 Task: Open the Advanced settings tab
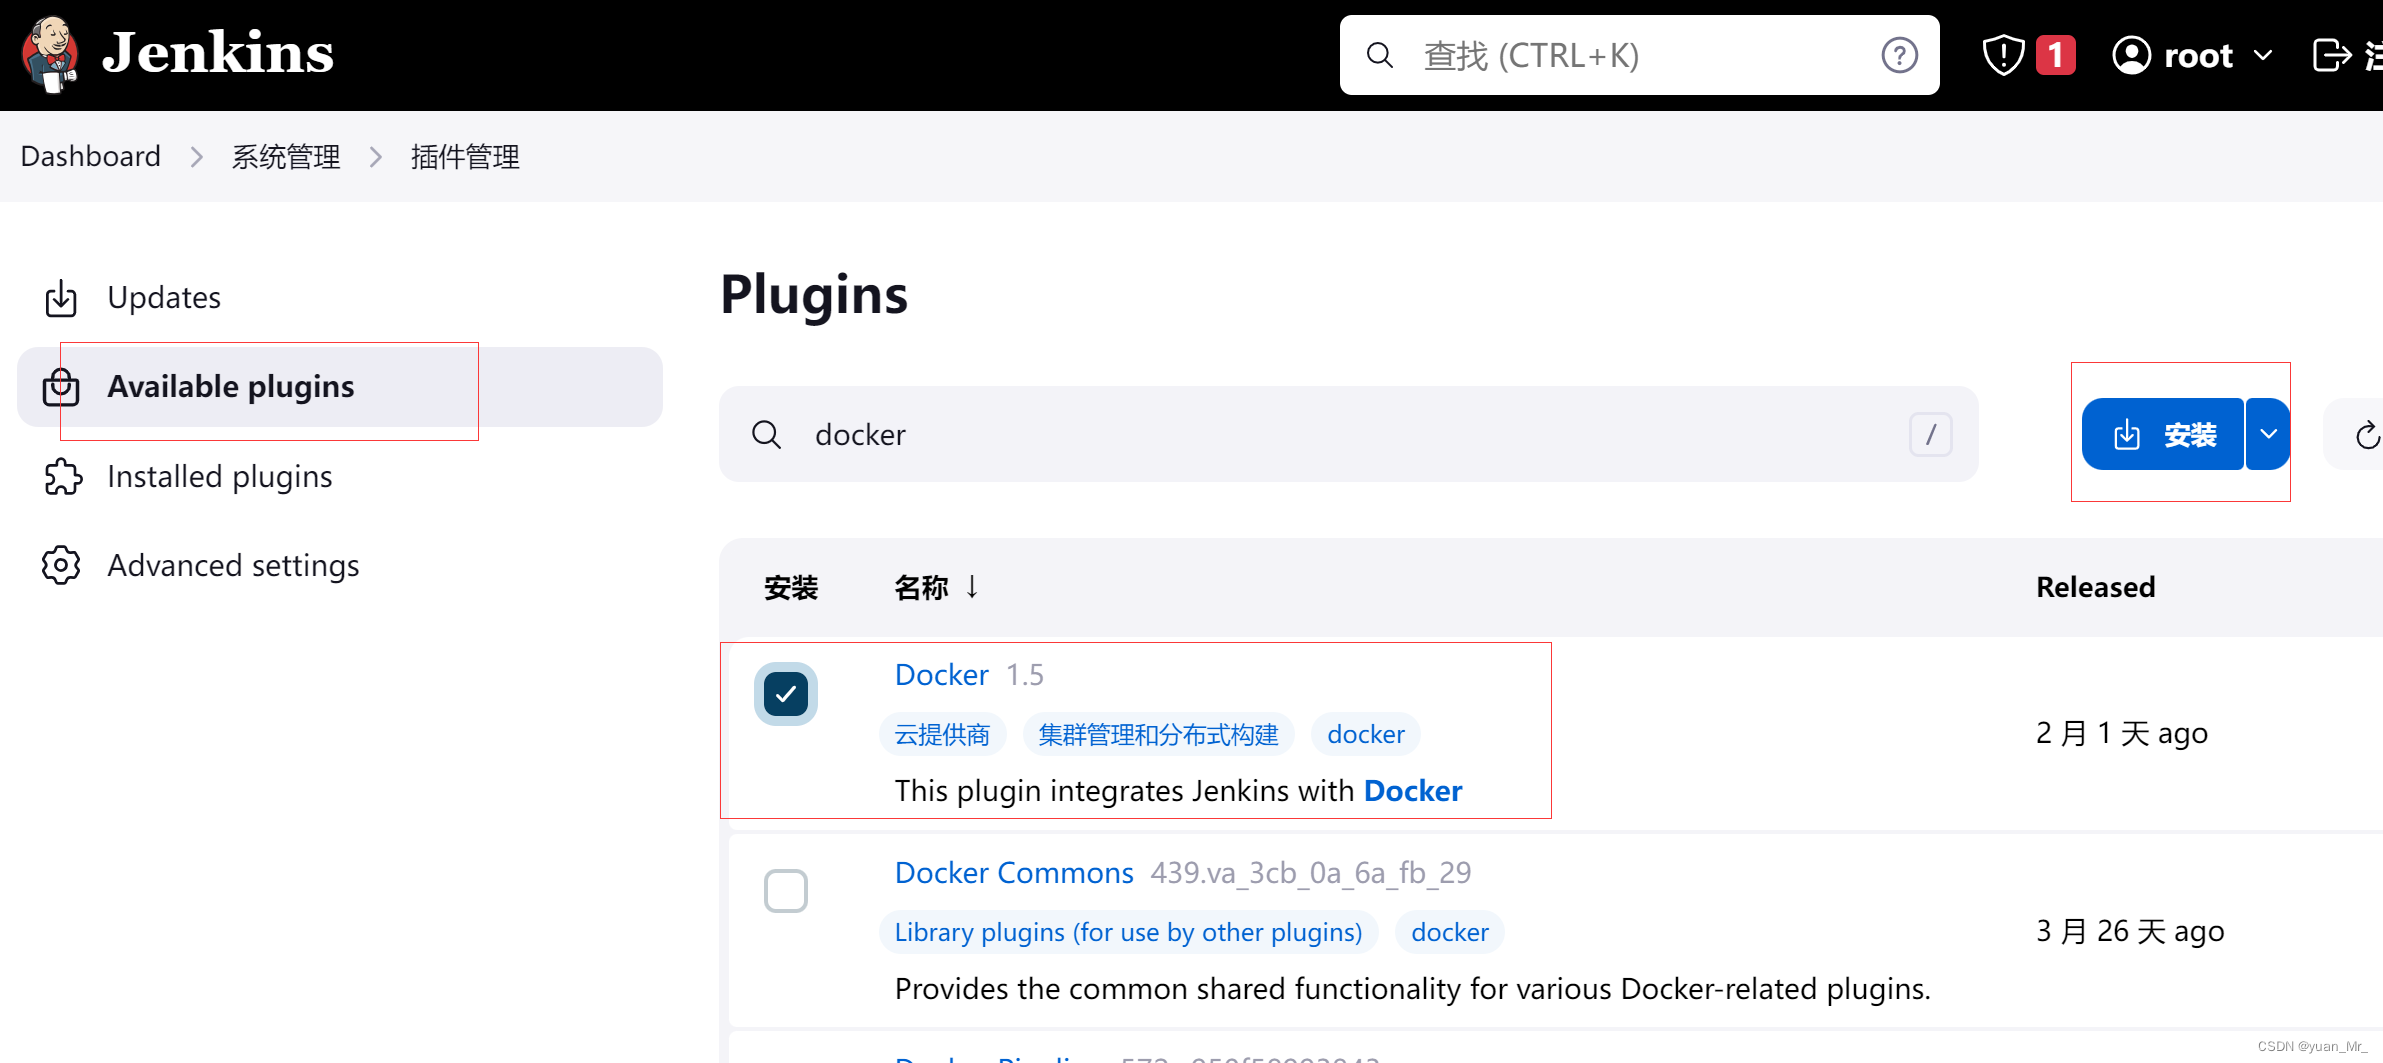(340, 566)
